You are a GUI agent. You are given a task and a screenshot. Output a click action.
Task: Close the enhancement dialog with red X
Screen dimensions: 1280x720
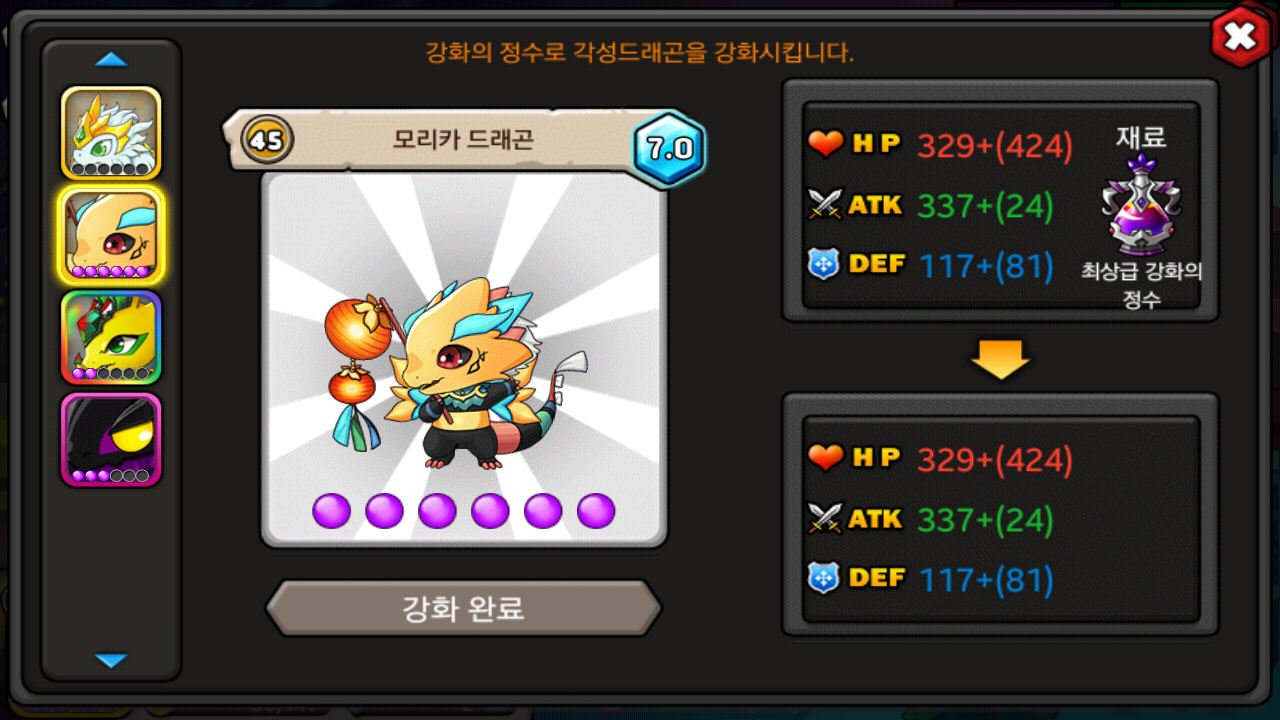[1239, 38]
